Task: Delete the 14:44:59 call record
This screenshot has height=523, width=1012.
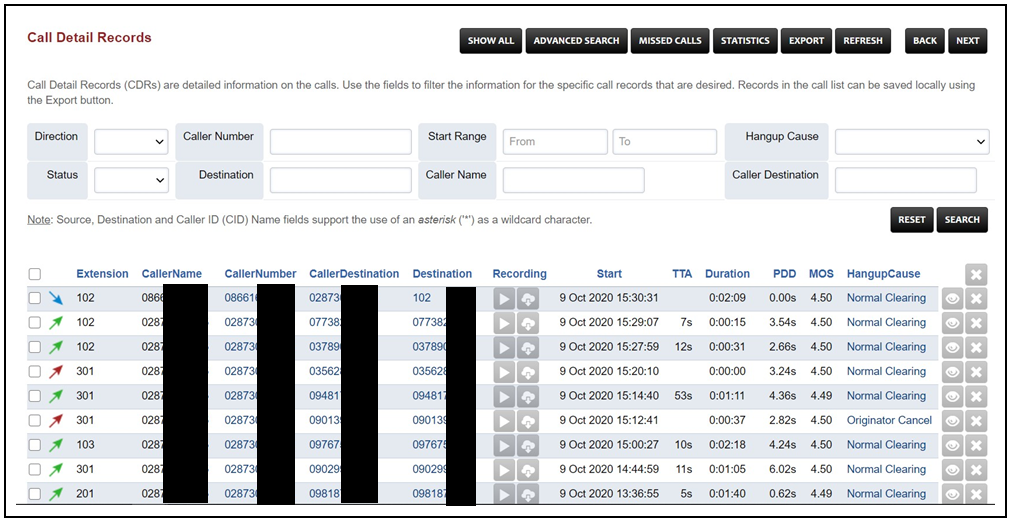Action: [976, 469]
